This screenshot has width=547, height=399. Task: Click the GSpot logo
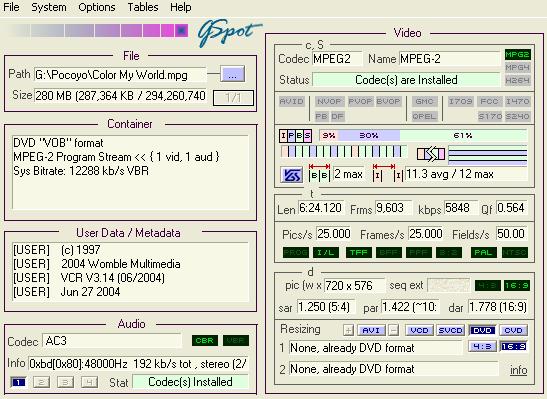(x=229, y=32)
